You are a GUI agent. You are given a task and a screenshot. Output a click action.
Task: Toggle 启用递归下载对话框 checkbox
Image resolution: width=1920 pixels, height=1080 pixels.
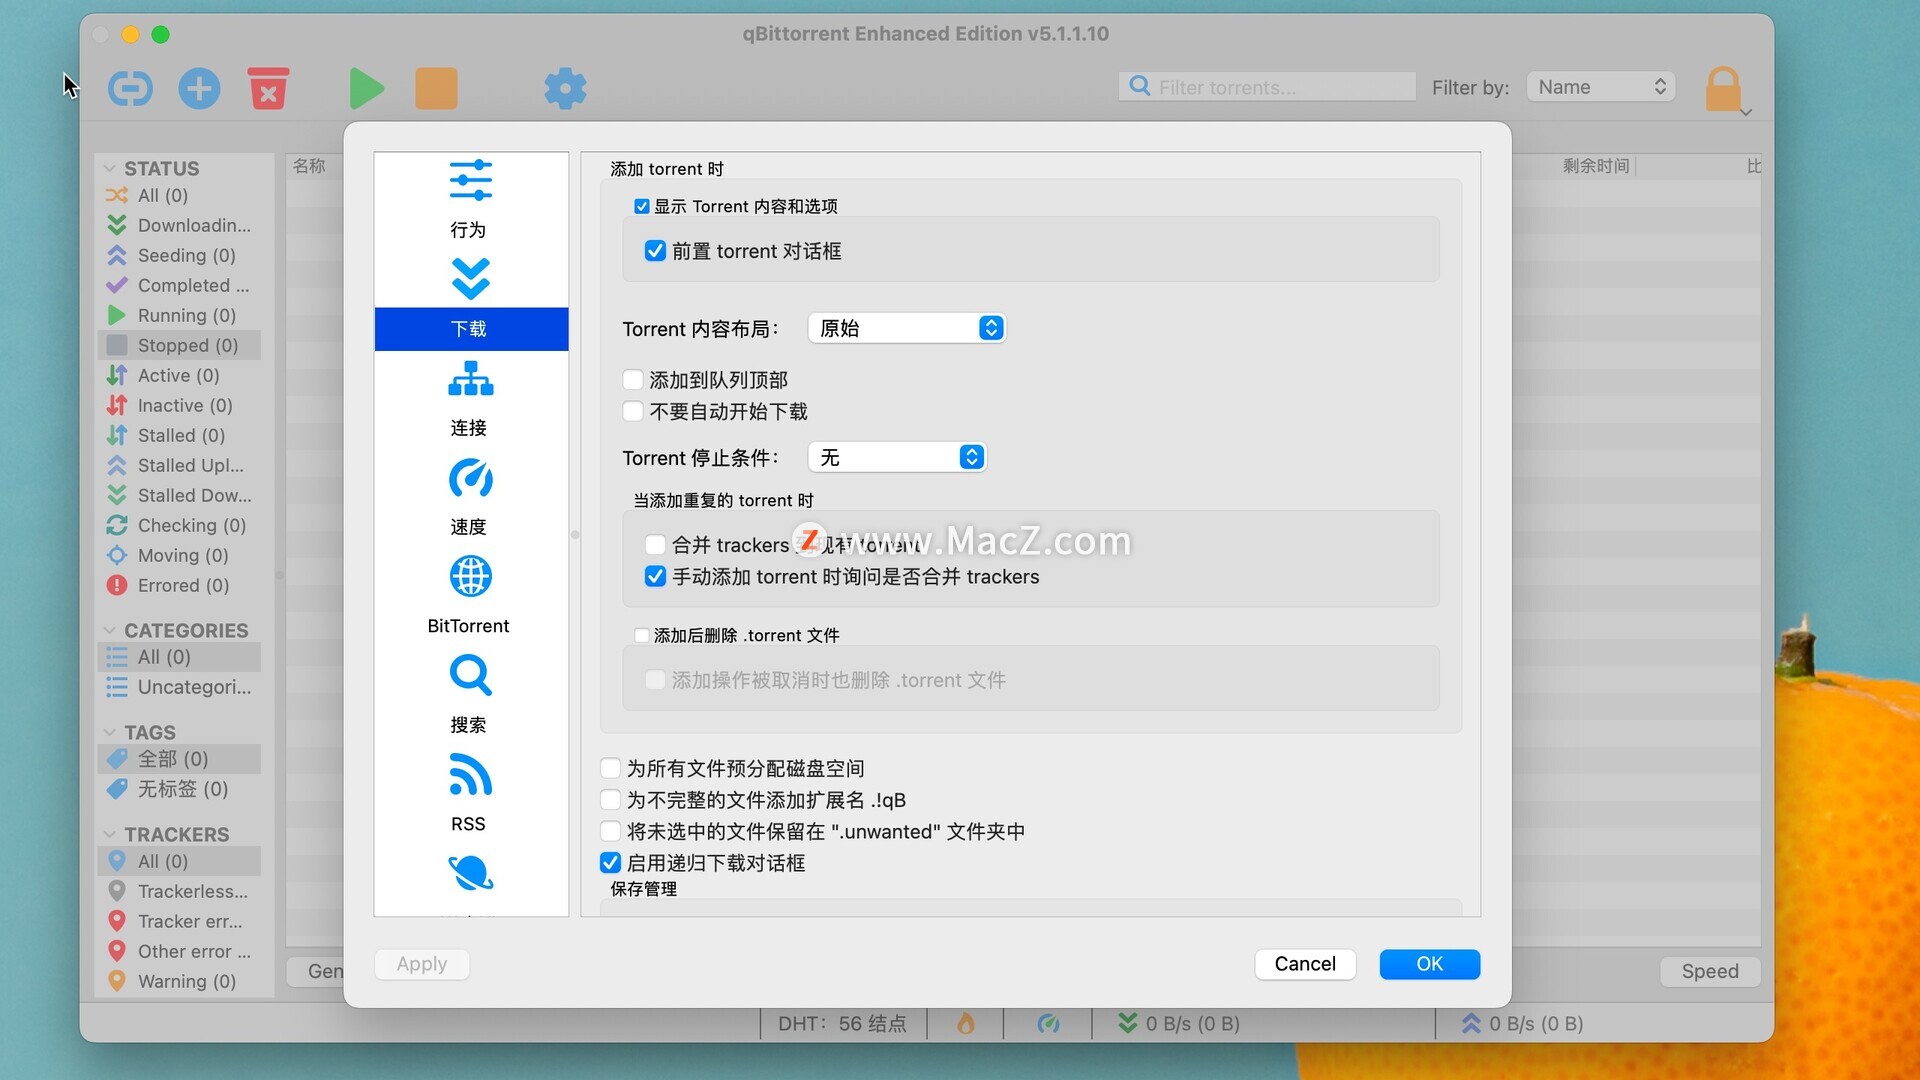(610, 863)
